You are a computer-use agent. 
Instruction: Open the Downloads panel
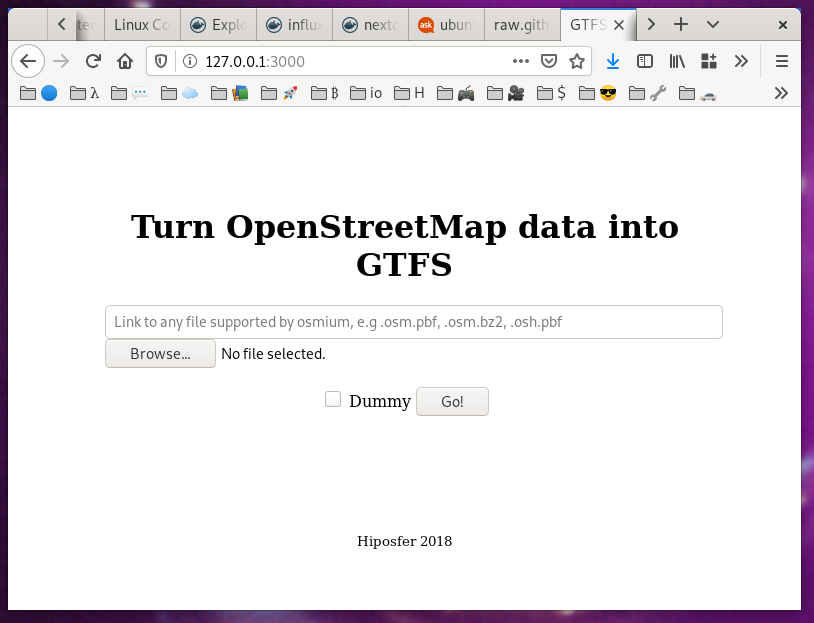[613, 61]
